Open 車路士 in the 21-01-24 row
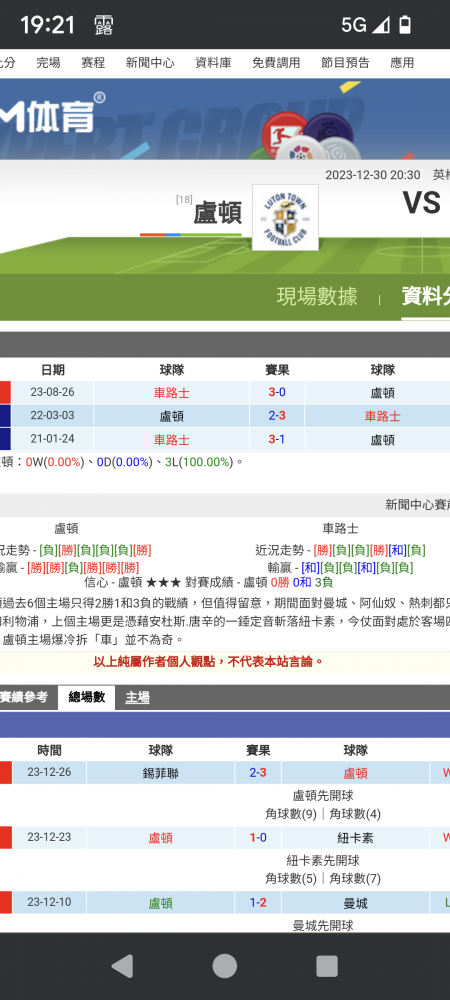Screen dimensions: 450x1000 (x=171, y=439)
